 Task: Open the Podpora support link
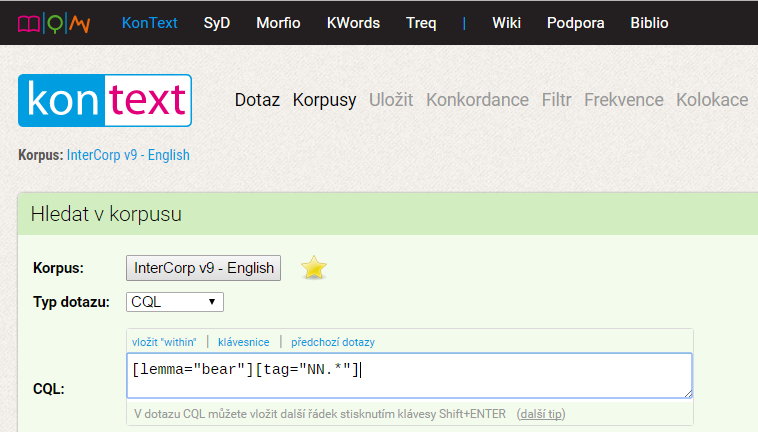[x=575, y=23]
